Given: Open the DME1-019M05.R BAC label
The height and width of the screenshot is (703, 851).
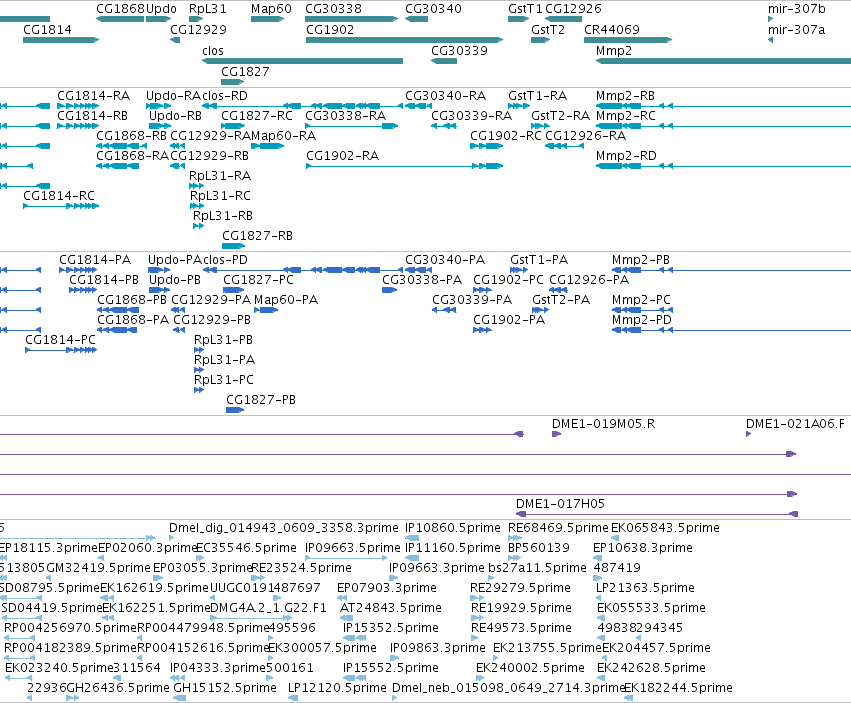Looking at the screenshot, I should pyautogui.click(x=603, y=424).
